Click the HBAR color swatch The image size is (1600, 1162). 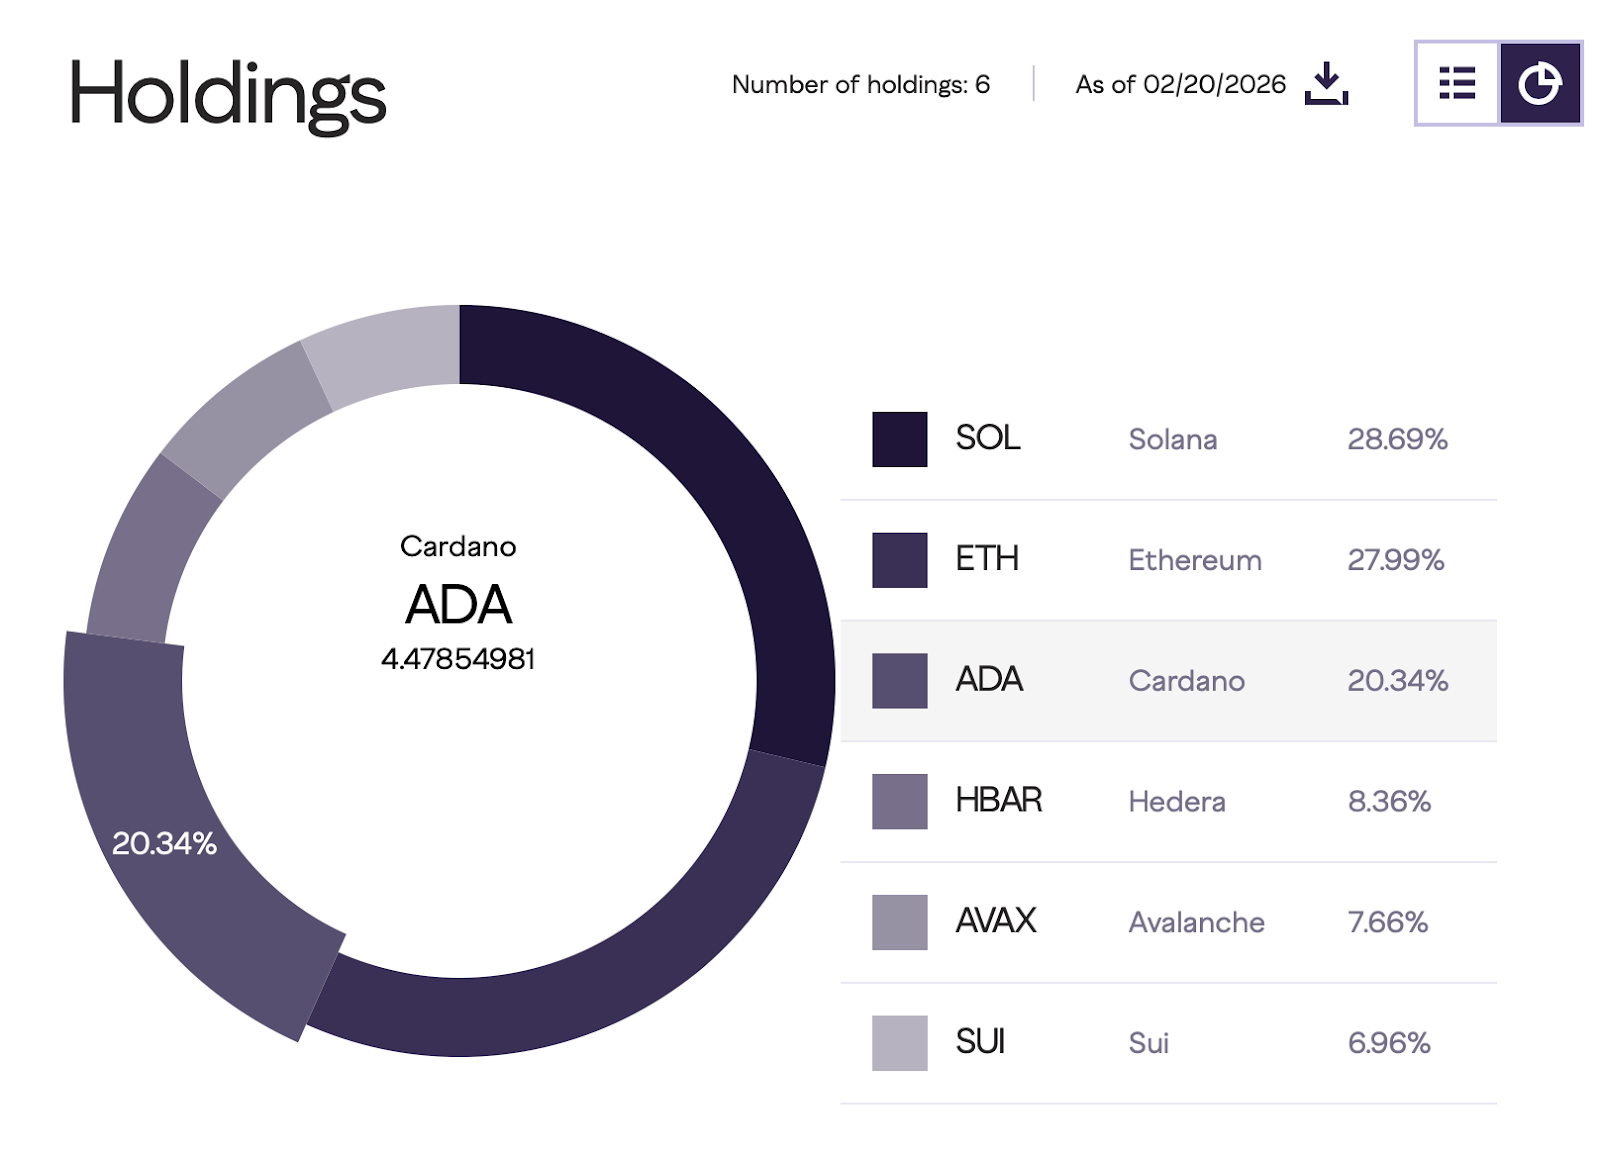(899, 802)
